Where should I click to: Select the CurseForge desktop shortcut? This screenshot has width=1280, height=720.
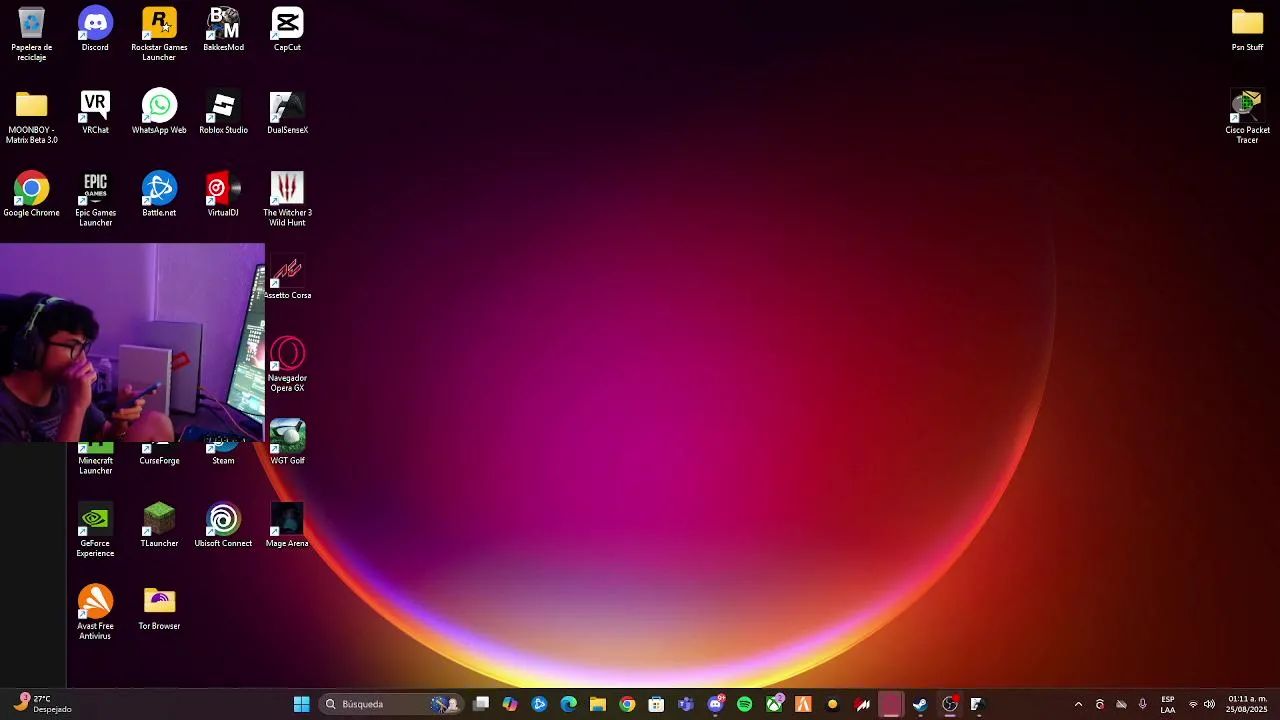[x=159, y=455]
